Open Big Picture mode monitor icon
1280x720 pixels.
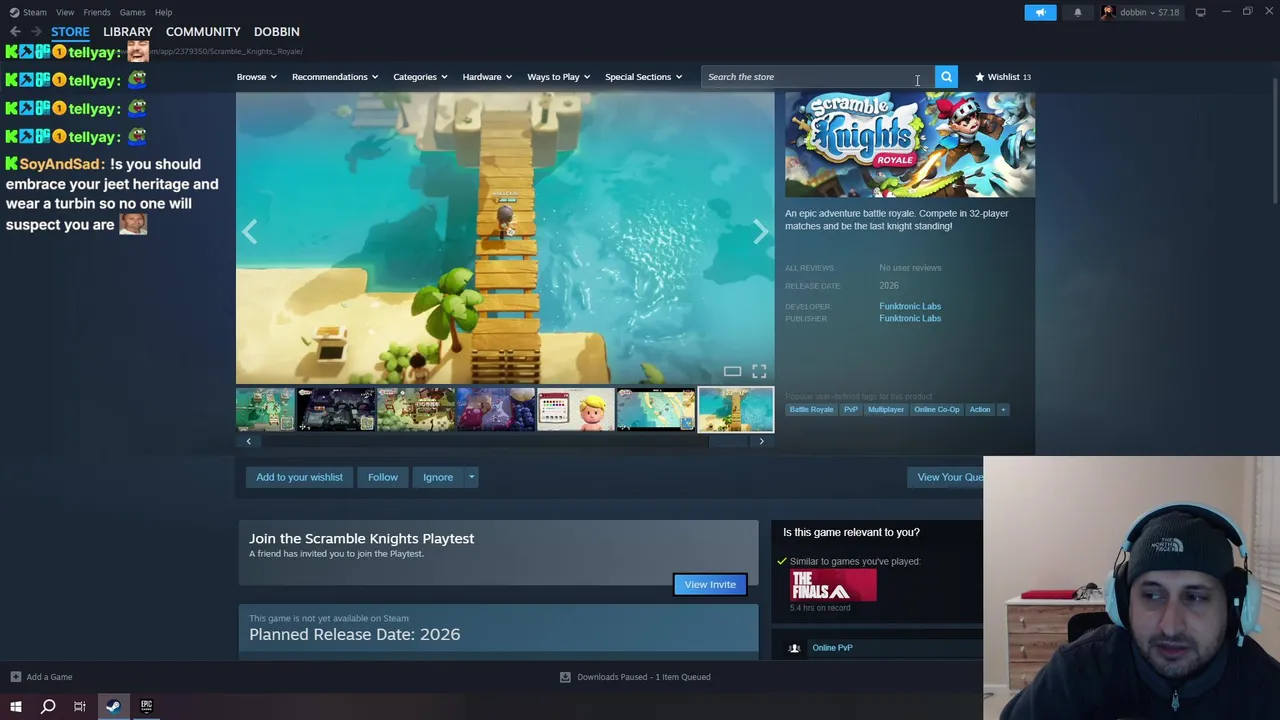click(1200, 12)
